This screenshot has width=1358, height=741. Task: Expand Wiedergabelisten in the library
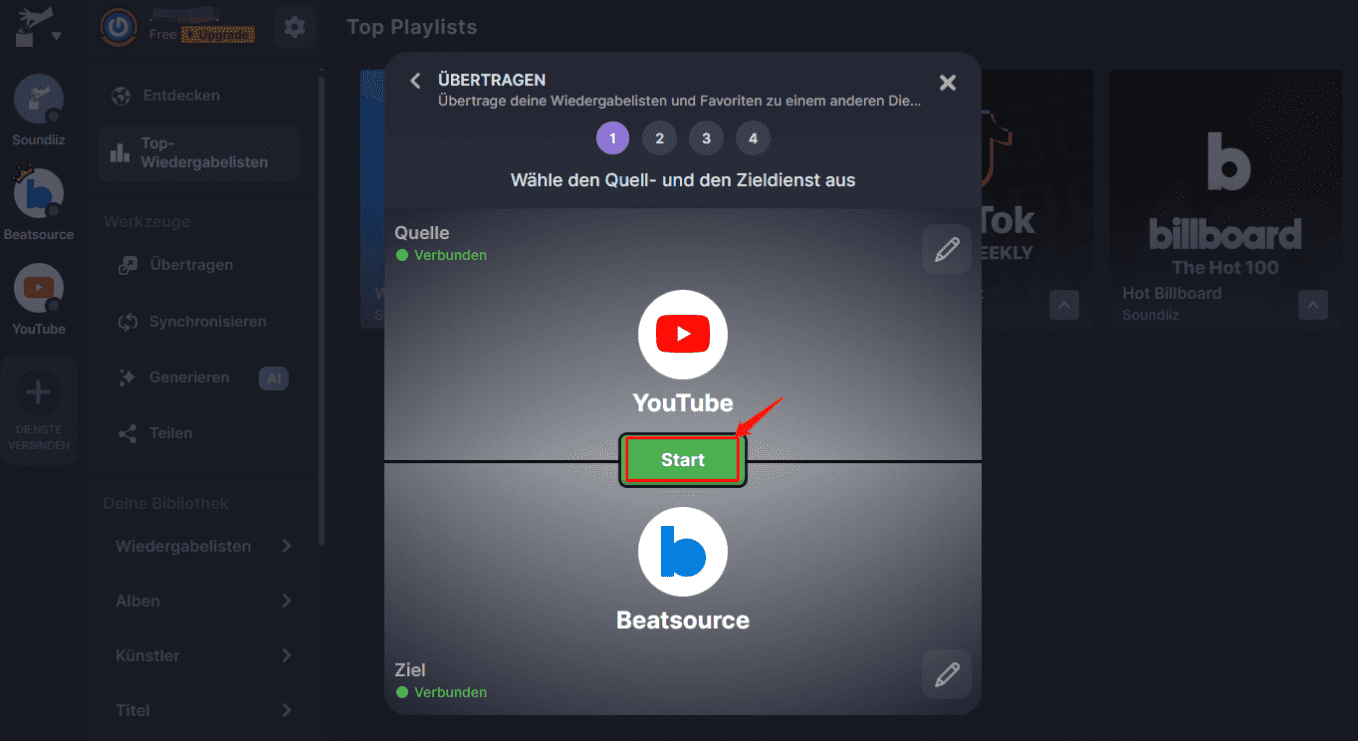point(203,546)
